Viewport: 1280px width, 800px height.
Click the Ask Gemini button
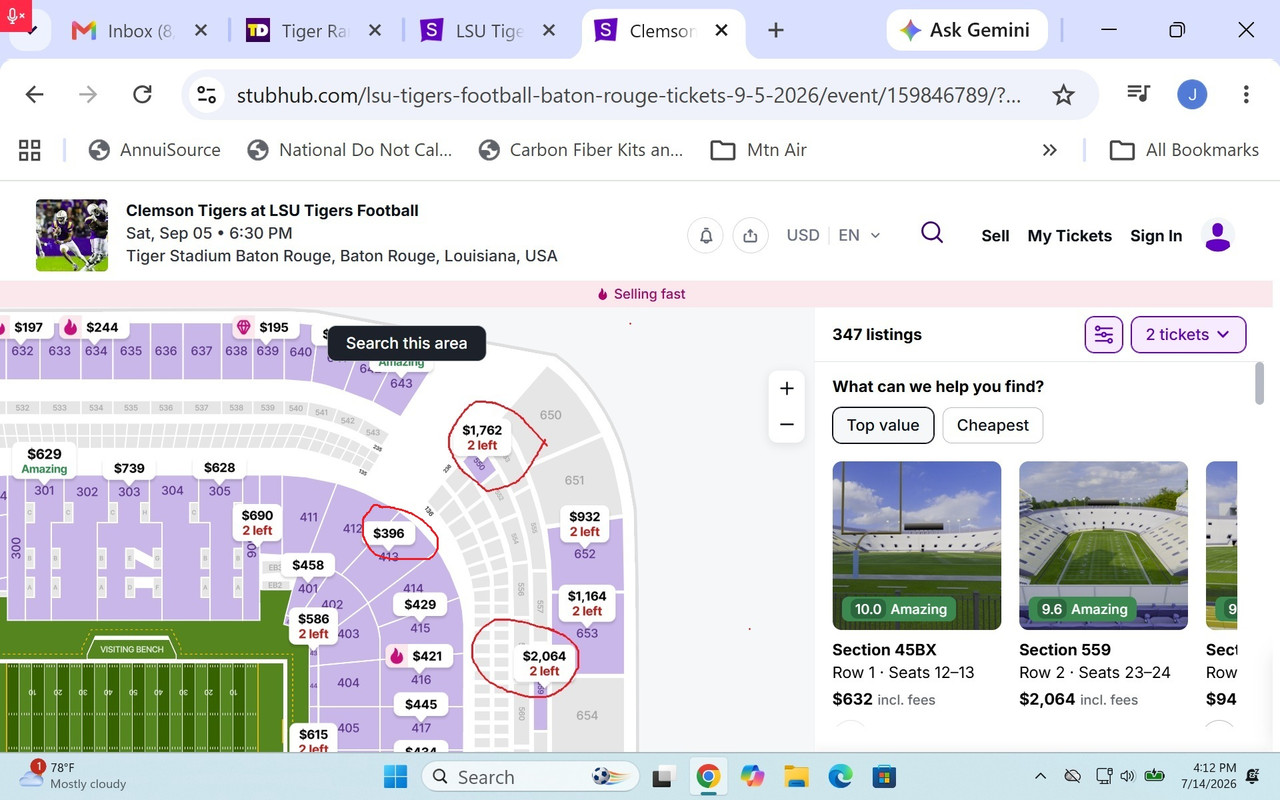pyautogui.click(x=967, y=30)
